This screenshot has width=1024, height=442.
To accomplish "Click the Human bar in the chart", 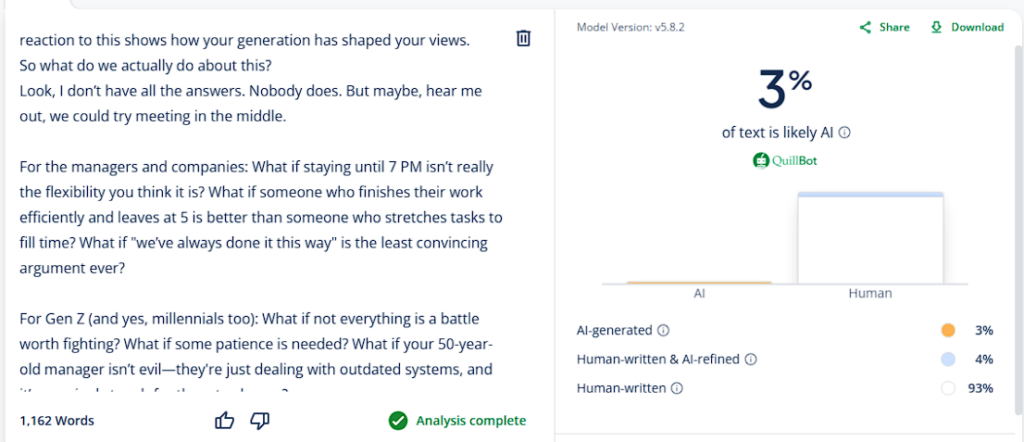I will pyautogui.click(x=870, y=238).
